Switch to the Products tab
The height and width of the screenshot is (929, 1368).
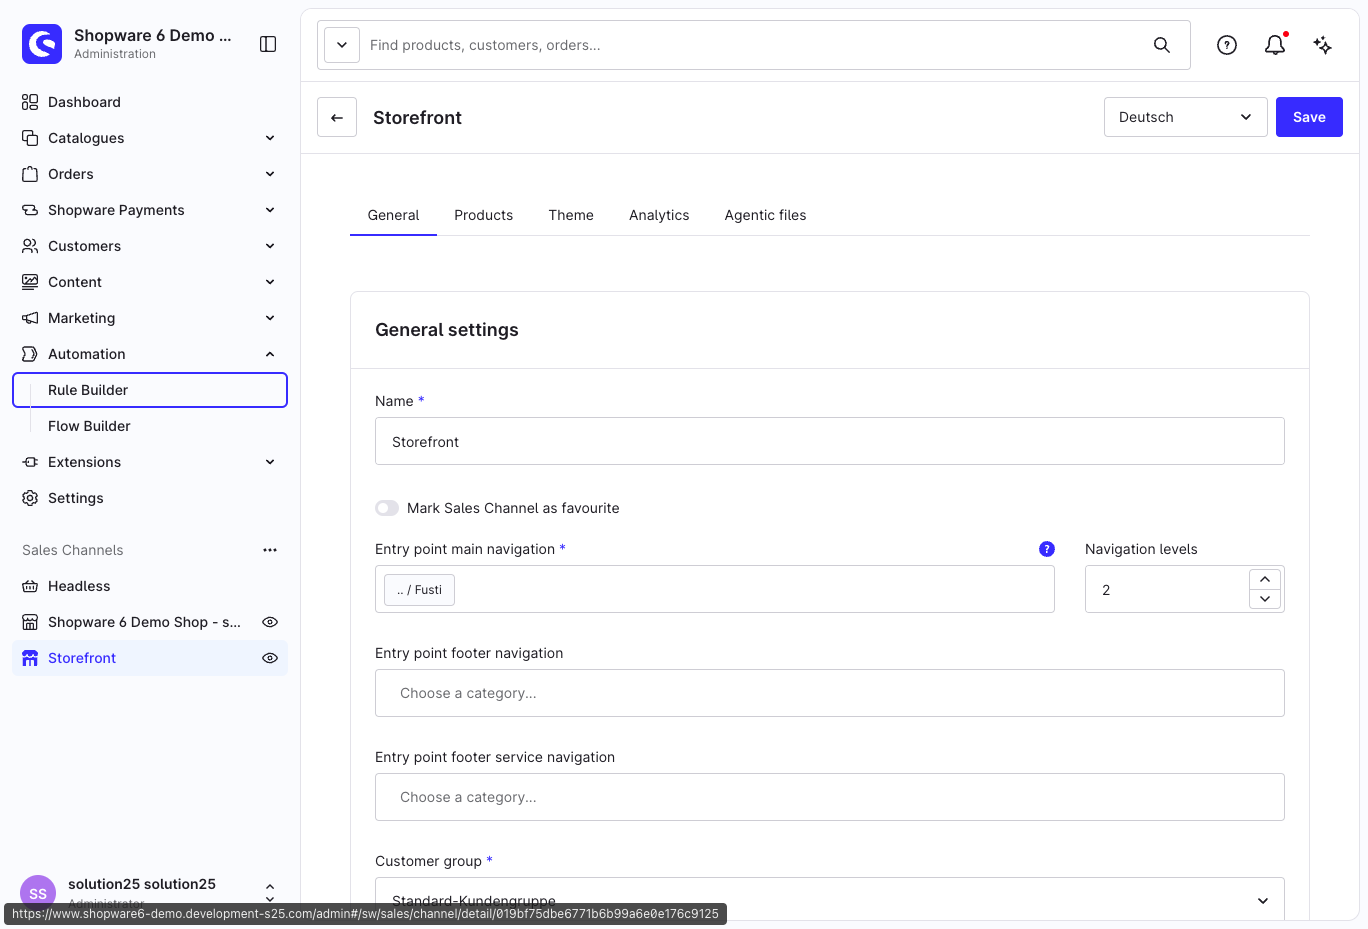coord(484,215)
